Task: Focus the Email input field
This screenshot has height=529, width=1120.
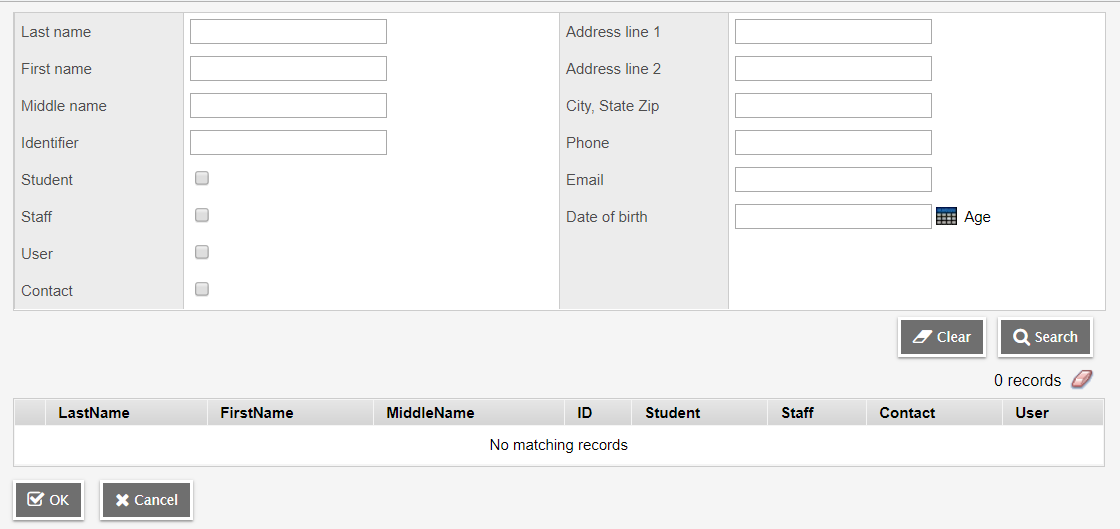Action: 834,179
